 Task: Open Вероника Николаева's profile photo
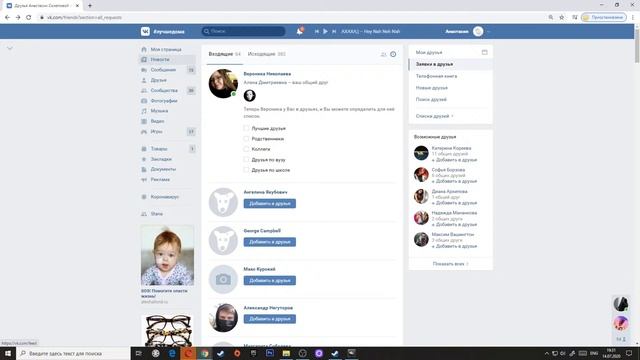pos(223,84)
